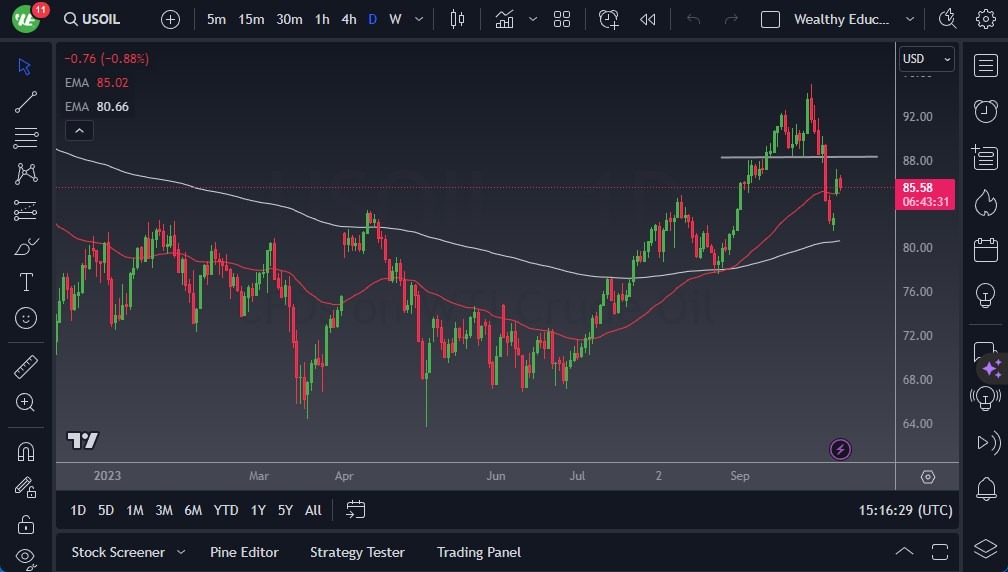The width and height of the screenshot is (1008, 572).
Task: Expand the USD currency dropdown
Action: click(926, 59)
